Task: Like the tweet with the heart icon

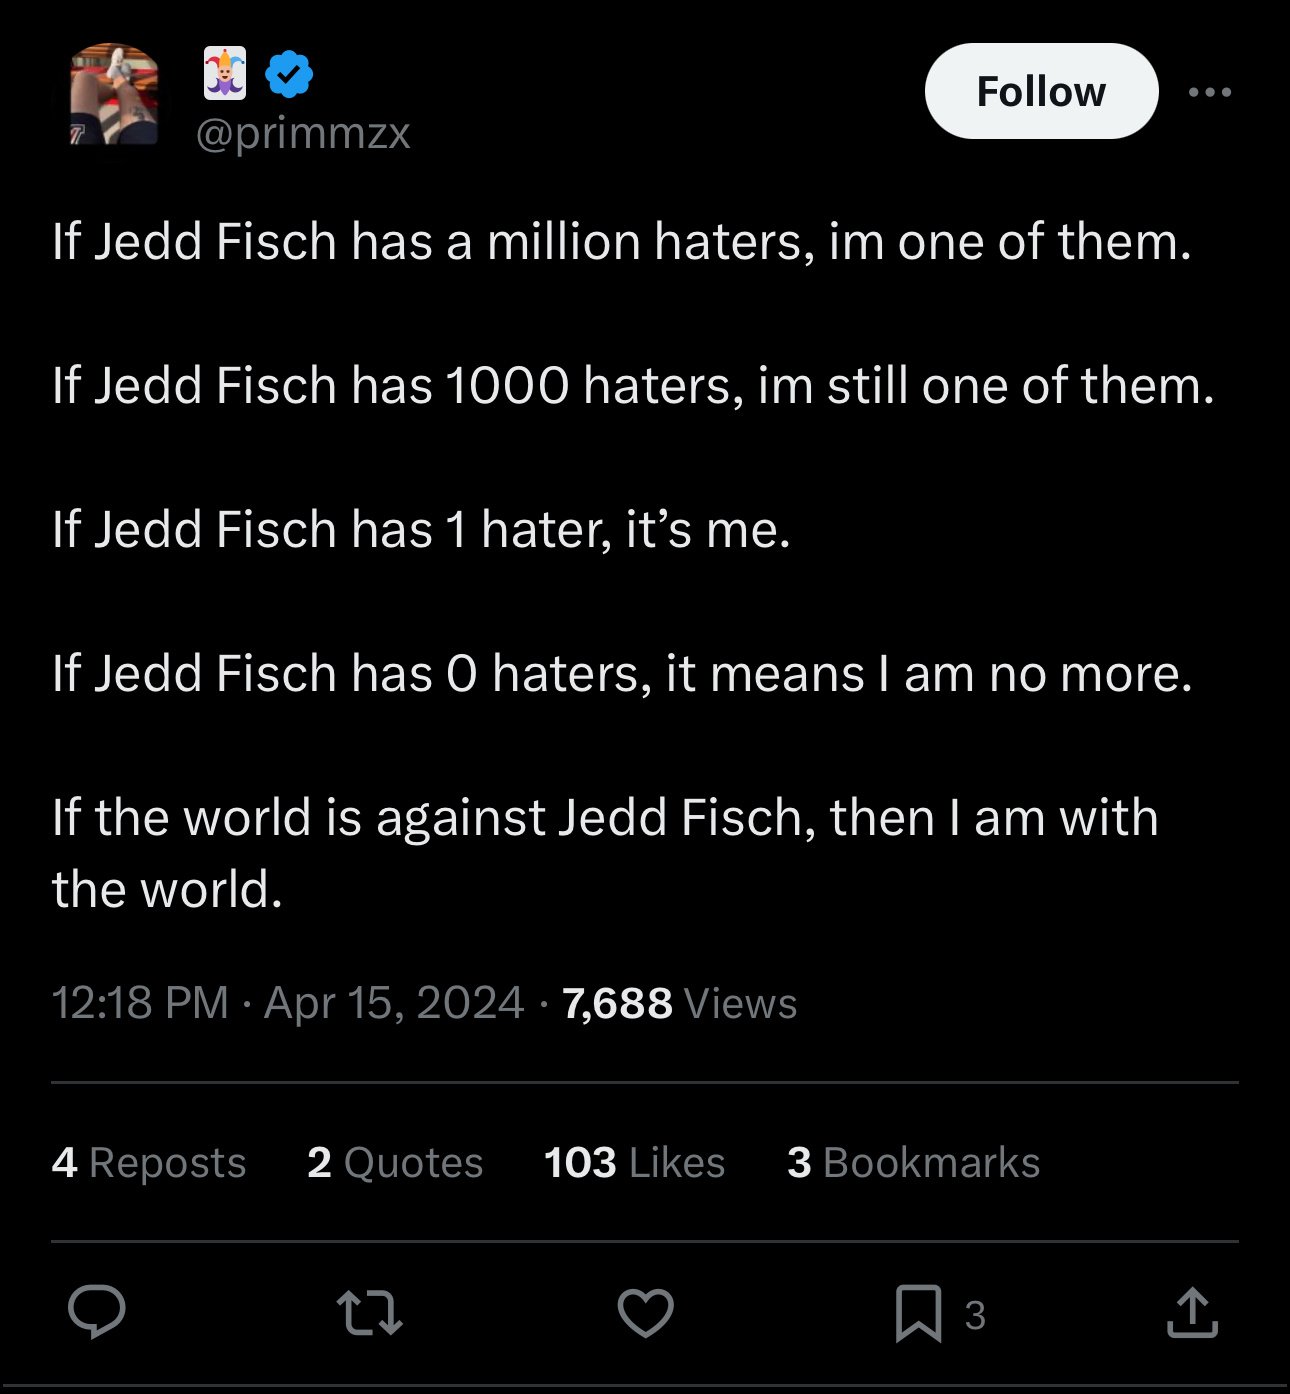Action: pyautogui.click(x=645, y=1313)
